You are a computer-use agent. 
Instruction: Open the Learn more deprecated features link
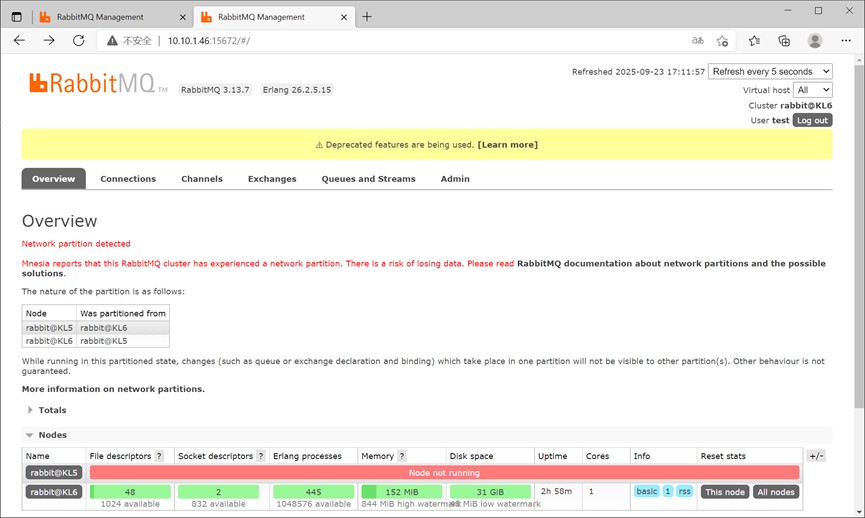point(508,145)
